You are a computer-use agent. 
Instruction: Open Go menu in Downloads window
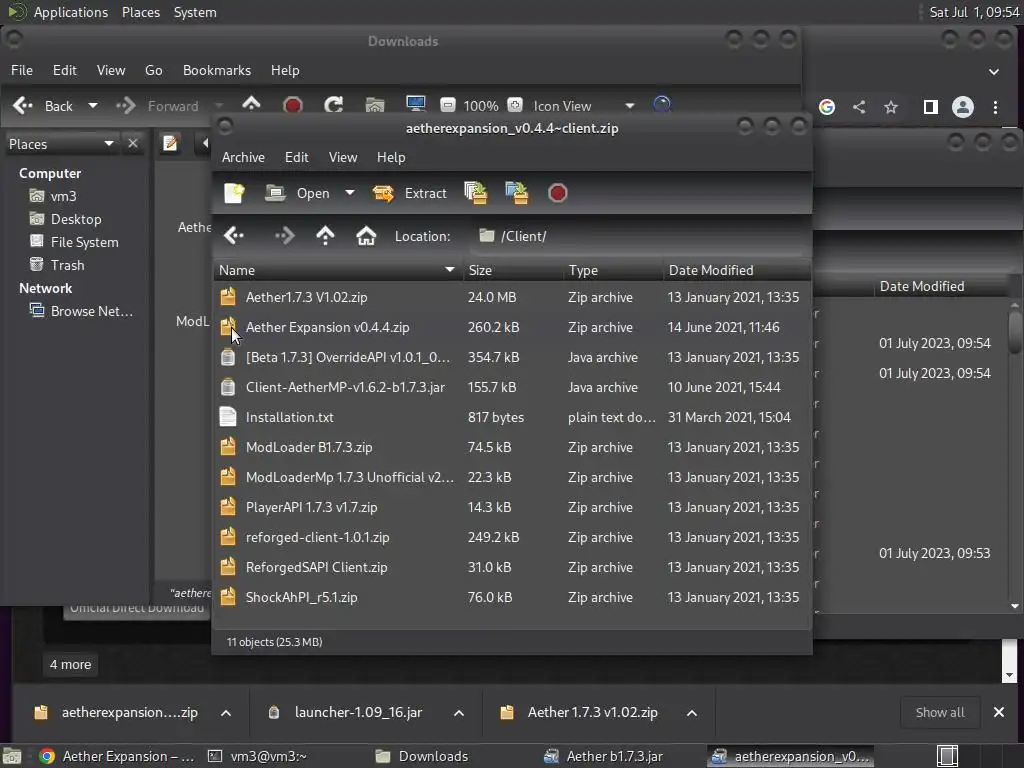coord(153,70)
